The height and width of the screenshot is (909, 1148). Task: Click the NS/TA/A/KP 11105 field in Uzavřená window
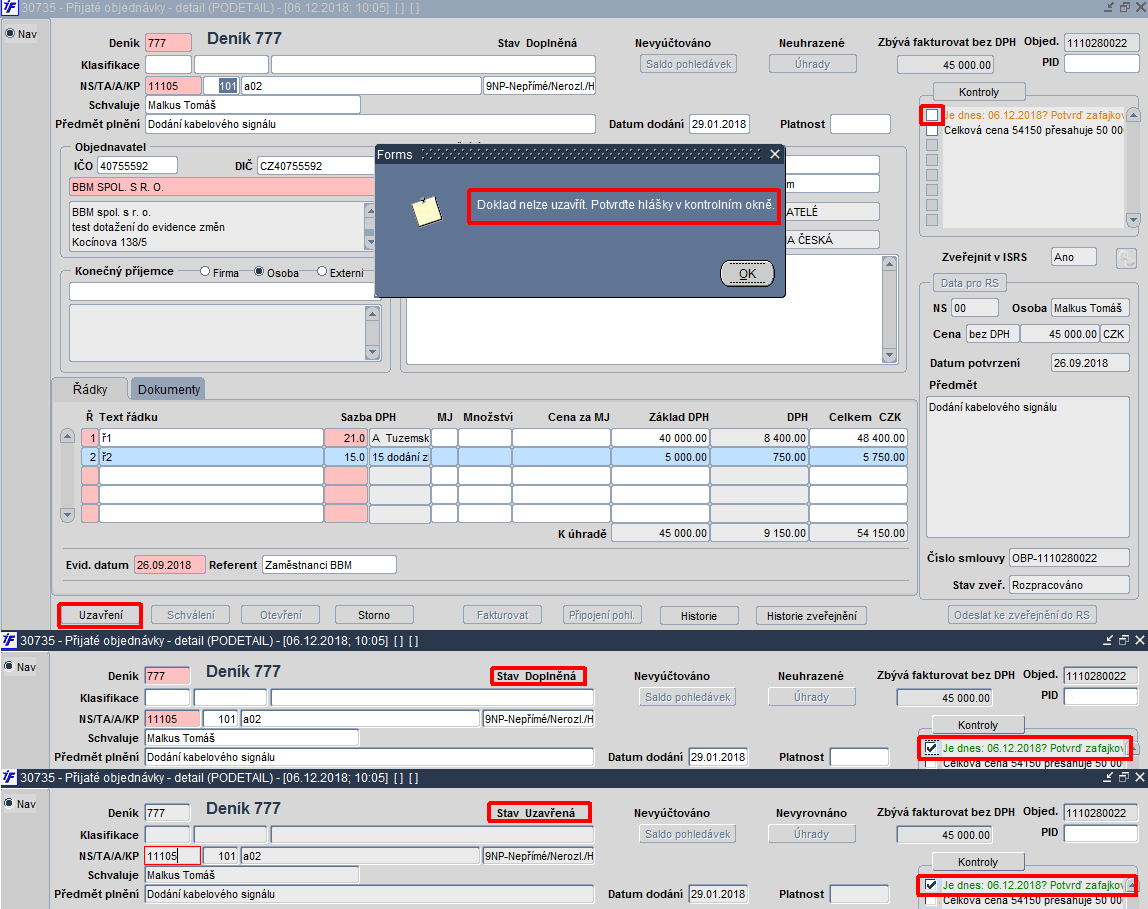[172, 856]
